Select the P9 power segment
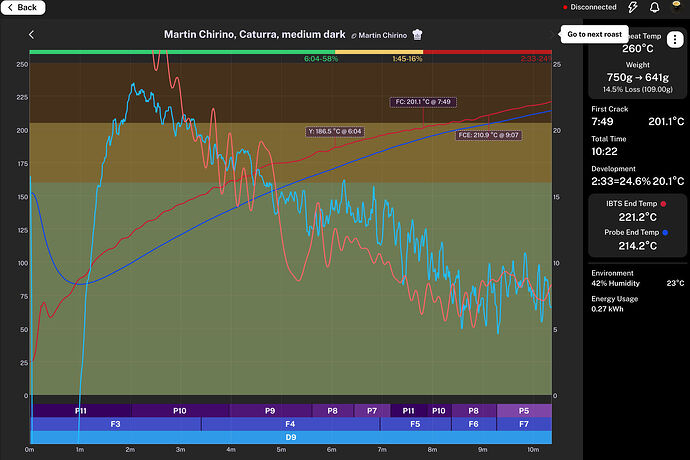This screenshot has width=690, height=460. click(270, 411)
